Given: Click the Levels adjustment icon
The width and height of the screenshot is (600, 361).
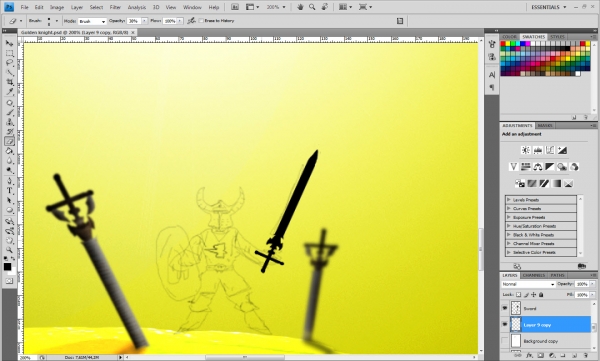Looking at the screenshot, I should click(538, 150).
